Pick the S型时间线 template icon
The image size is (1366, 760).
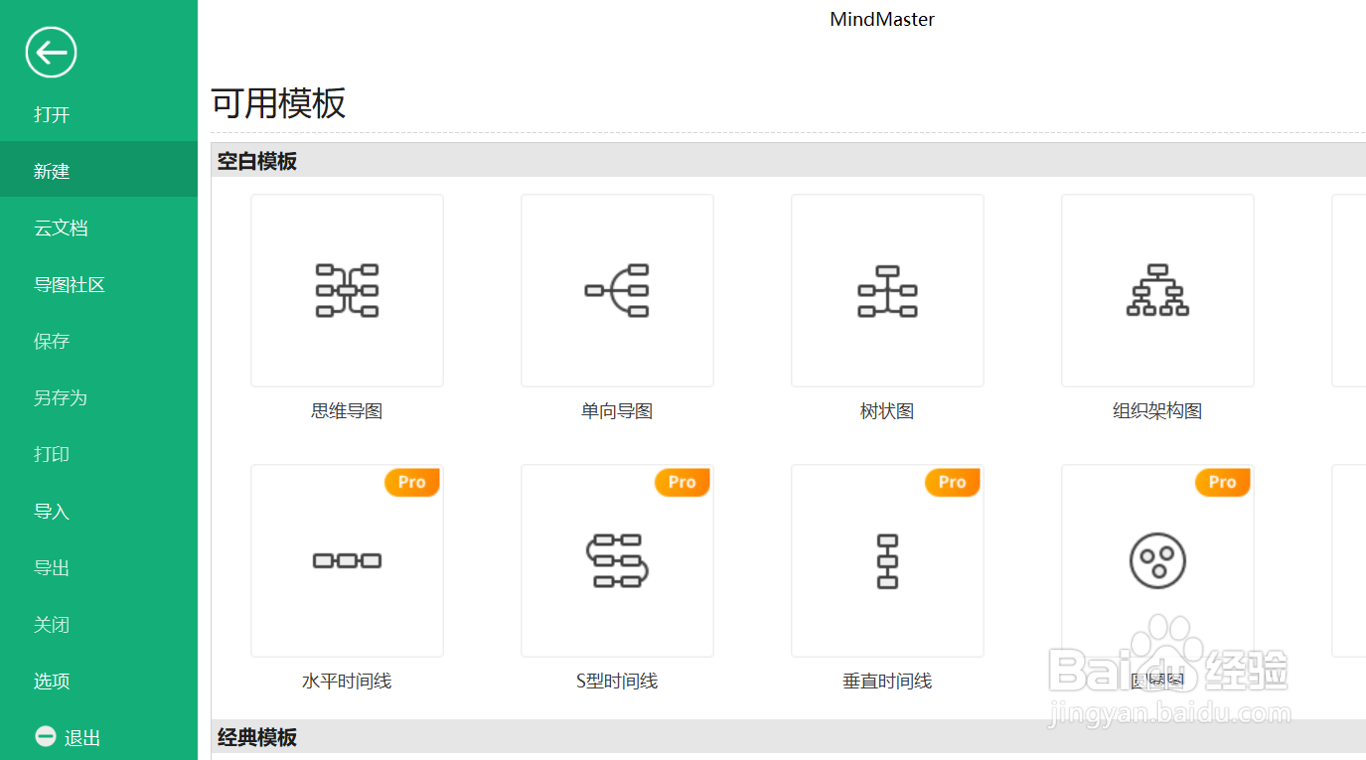coord(617,560)
